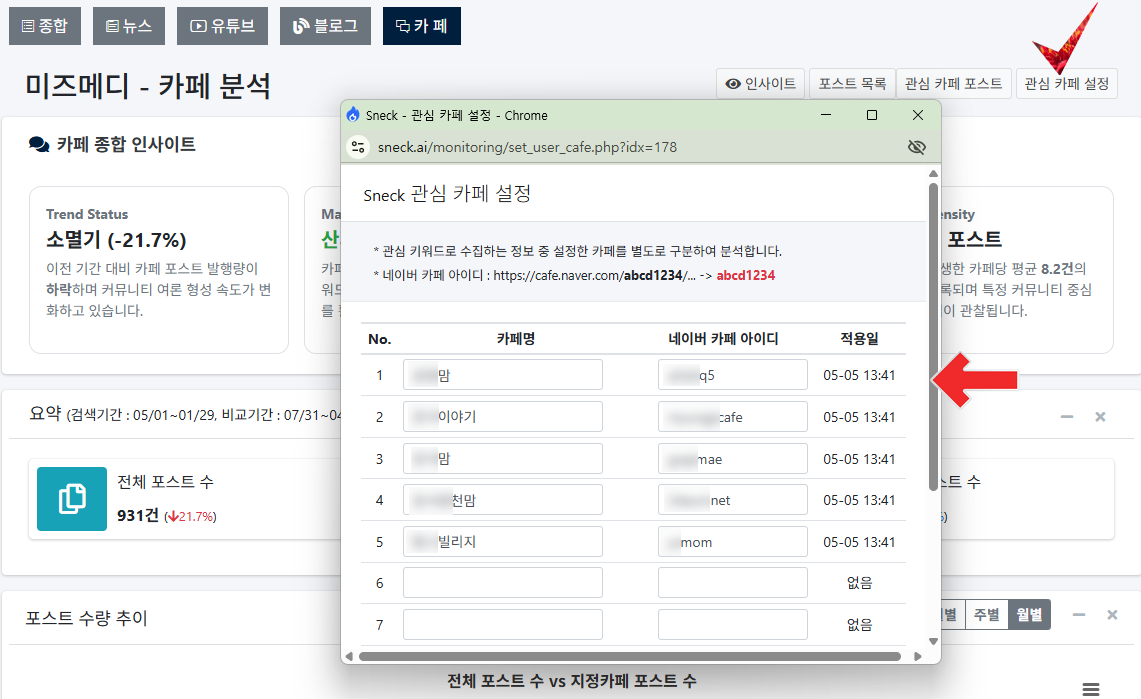This screenshot has height=699, width=1141.
Task: Click the teal 전체 포스트 수 document icon
Action: coord(72,499)
